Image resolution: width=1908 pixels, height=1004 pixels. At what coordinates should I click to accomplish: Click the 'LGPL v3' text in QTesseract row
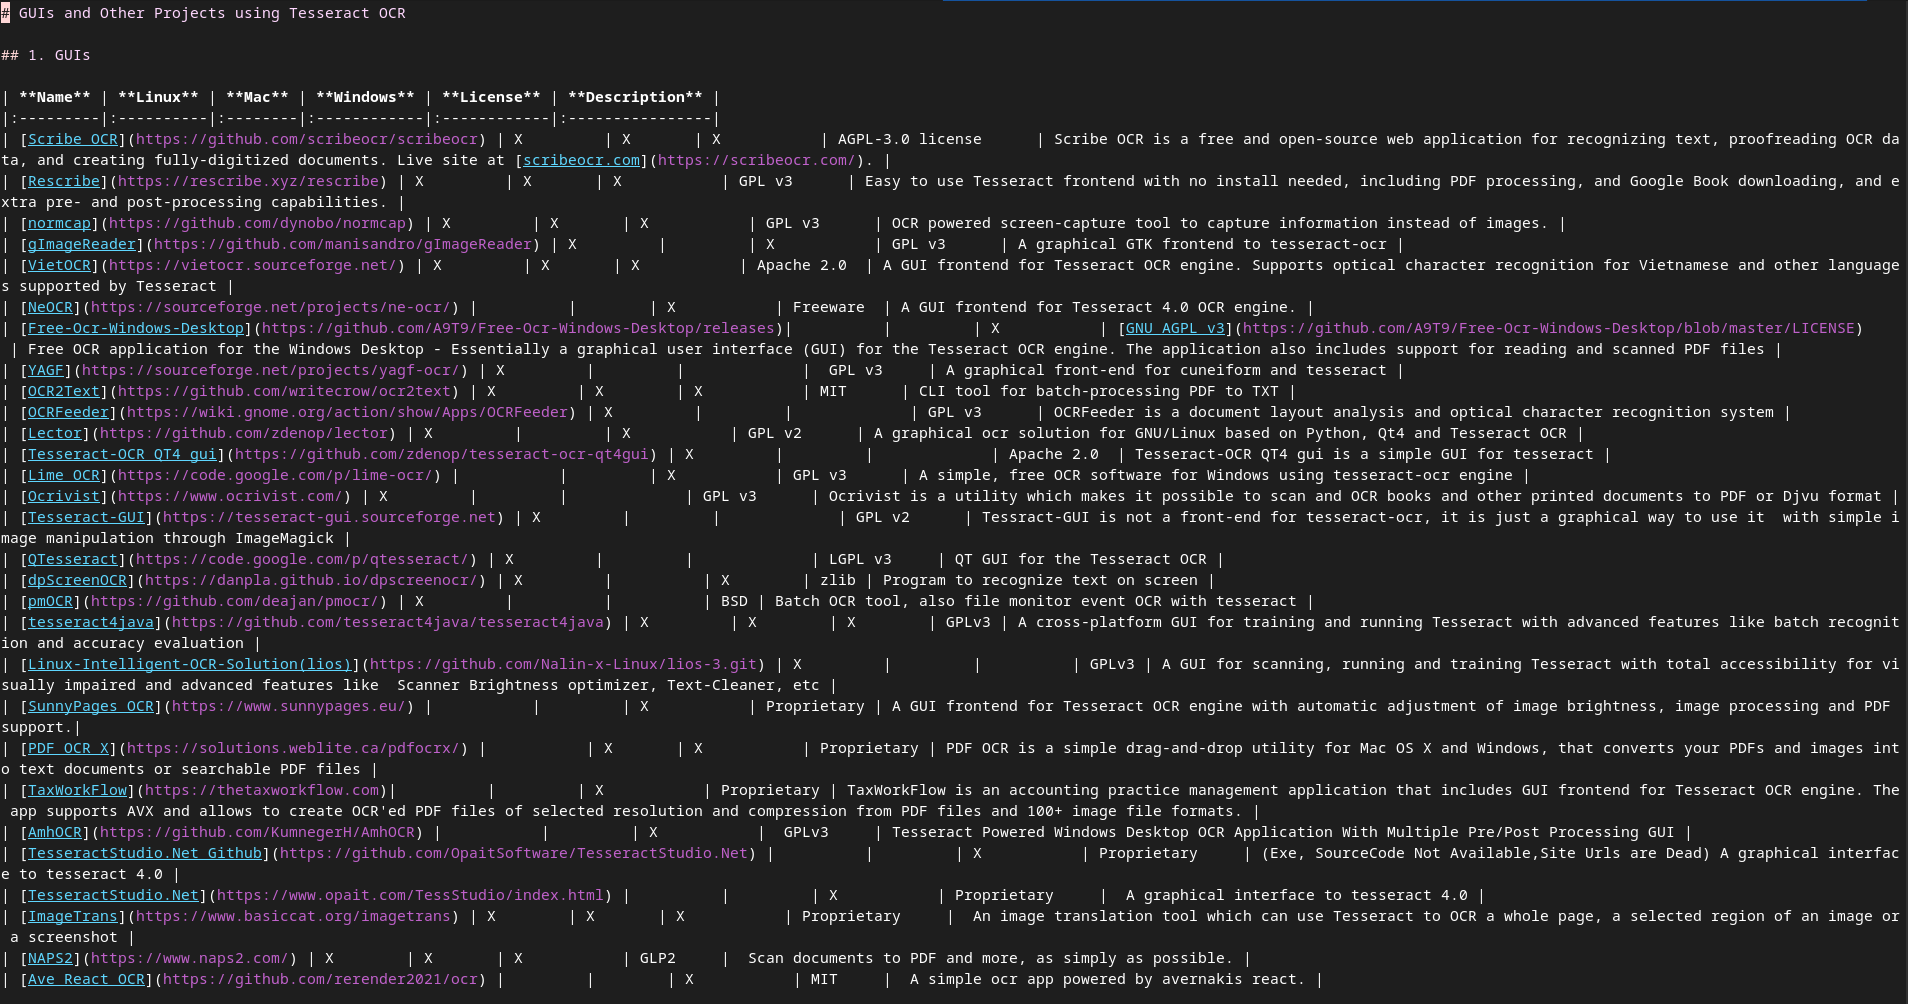(x=860, y=559)
